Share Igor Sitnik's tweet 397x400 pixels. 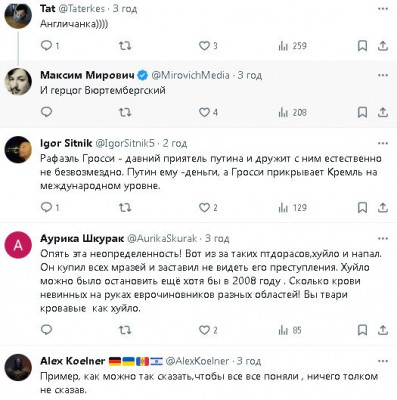pos(383,208)
